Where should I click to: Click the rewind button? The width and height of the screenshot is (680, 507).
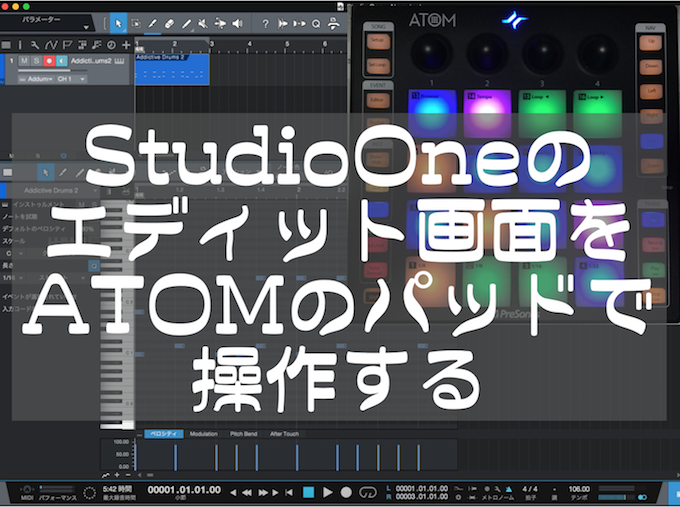(x=247, y=493)
